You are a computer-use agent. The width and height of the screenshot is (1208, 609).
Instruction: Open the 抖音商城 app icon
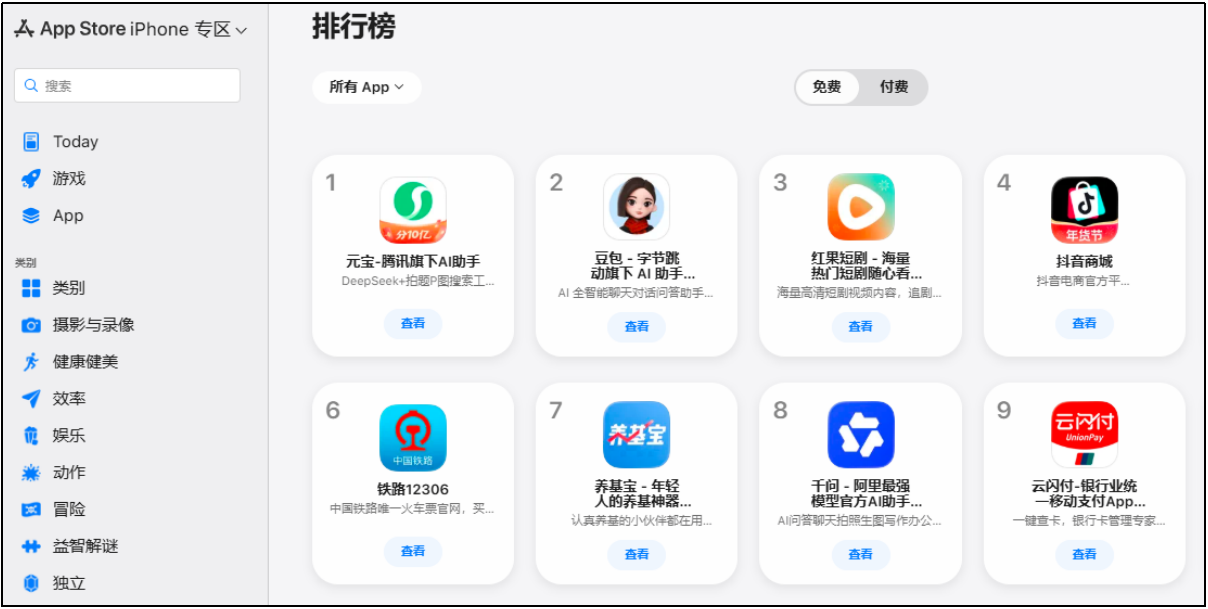click(x=1085, y=209)
